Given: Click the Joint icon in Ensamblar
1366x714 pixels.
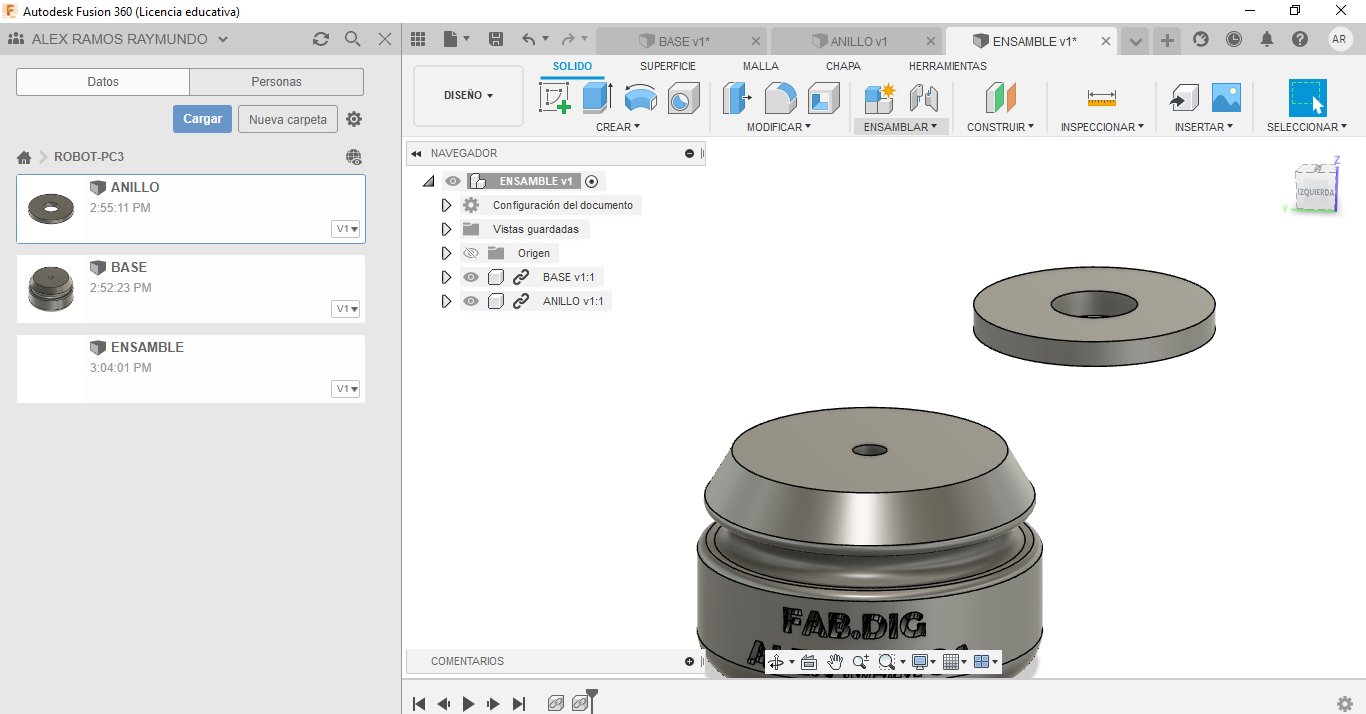Looking at the screenshot, I should click(x=924, y=98).
